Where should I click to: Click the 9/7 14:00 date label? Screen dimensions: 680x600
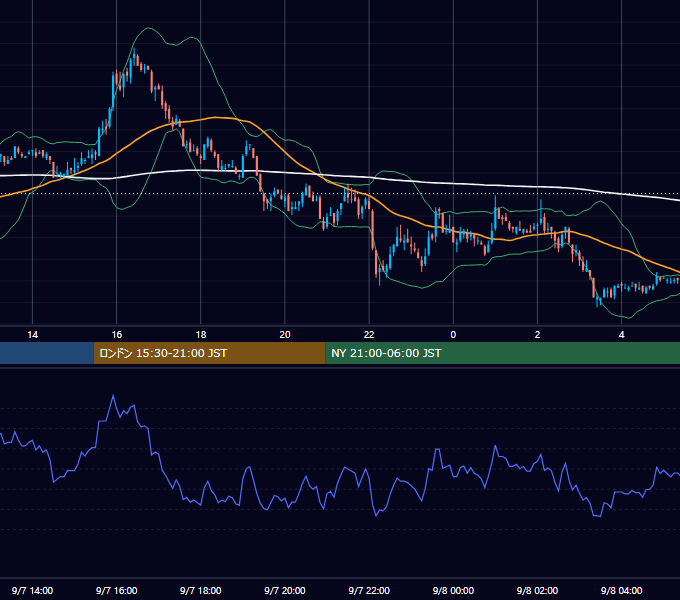coord(33,590)
